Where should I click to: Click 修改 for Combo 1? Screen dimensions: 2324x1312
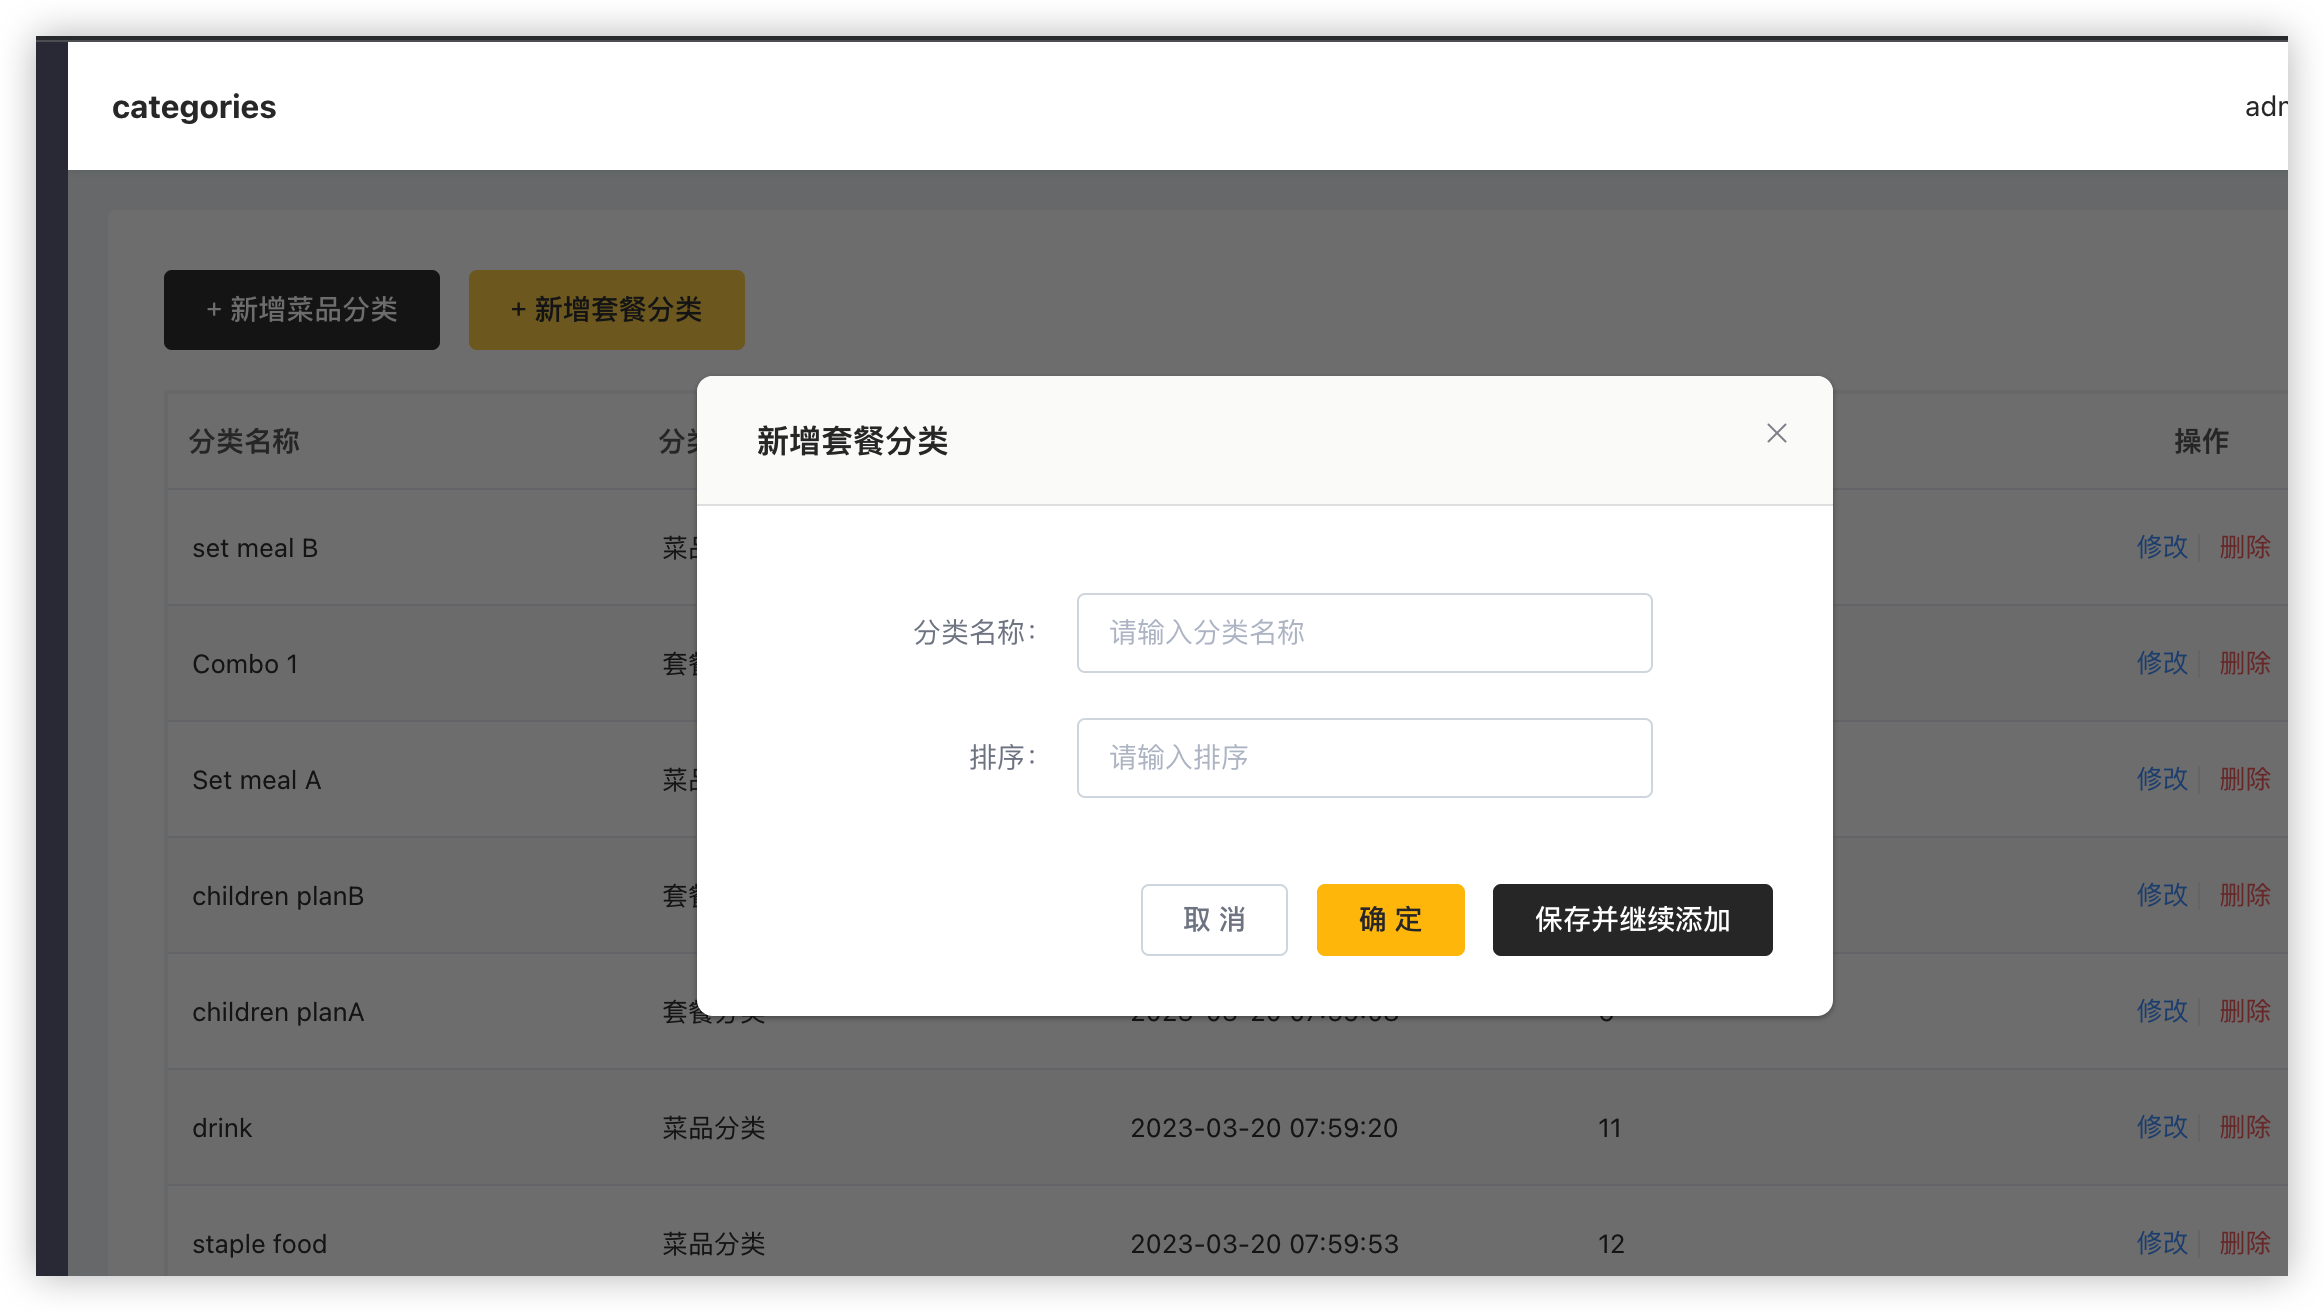[2162, 663]
